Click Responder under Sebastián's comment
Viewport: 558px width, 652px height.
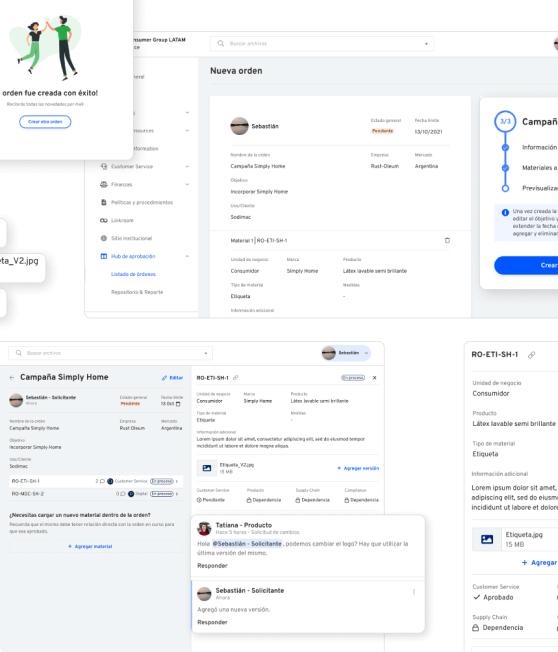click(212, 622)
